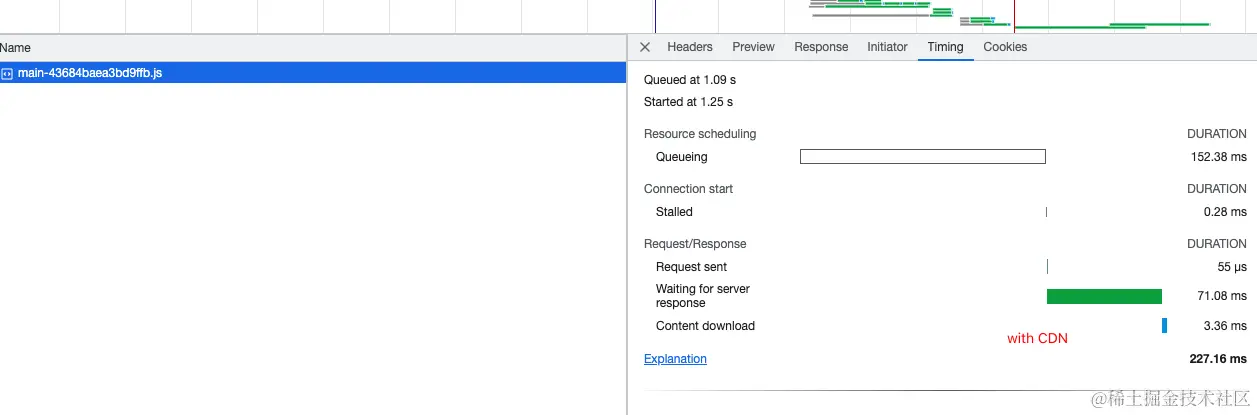Click the Queueing label
Image resolution: width=1257 pixels, height=415 pixels.
click(x=681, y=157)
